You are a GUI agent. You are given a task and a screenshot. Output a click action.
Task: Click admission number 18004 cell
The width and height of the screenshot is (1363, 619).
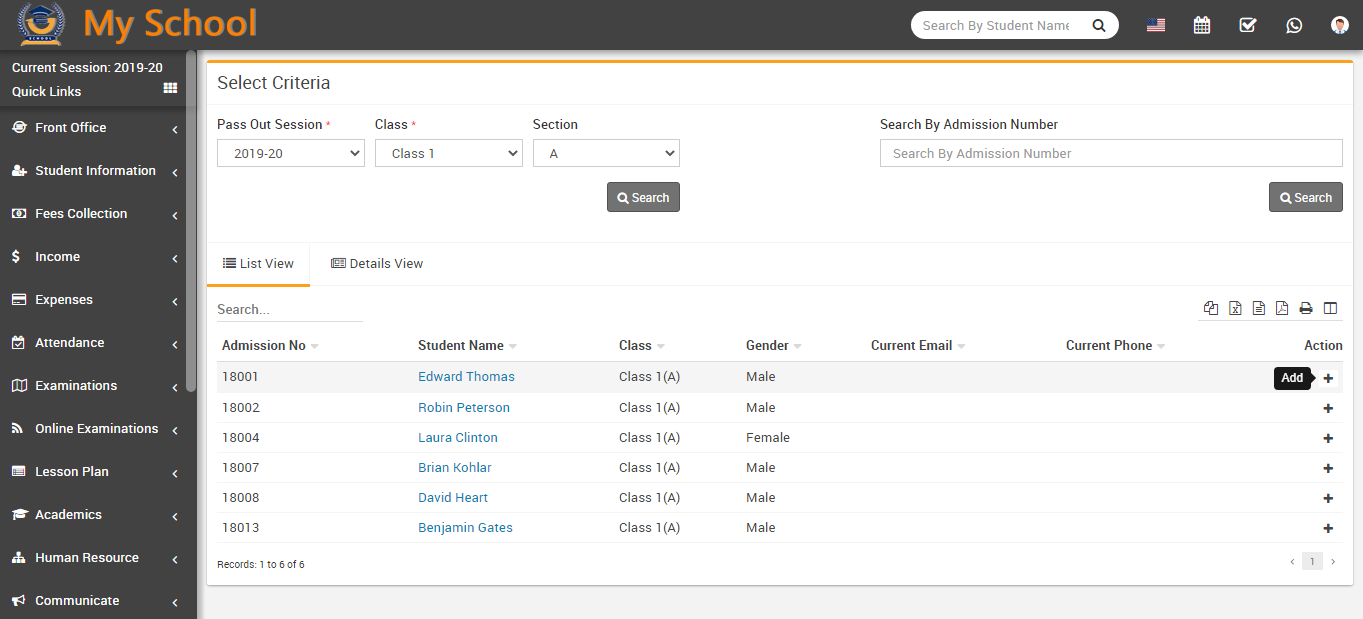pyautogui.click(x=240, y=438)
